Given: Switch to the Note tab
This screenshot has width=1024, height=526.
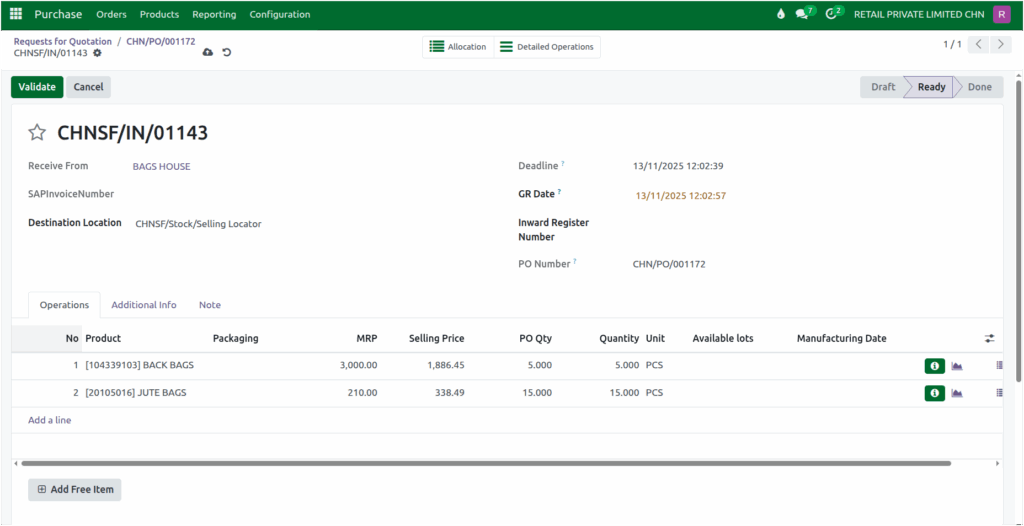Looking at the screenshot, I should 210,305.
